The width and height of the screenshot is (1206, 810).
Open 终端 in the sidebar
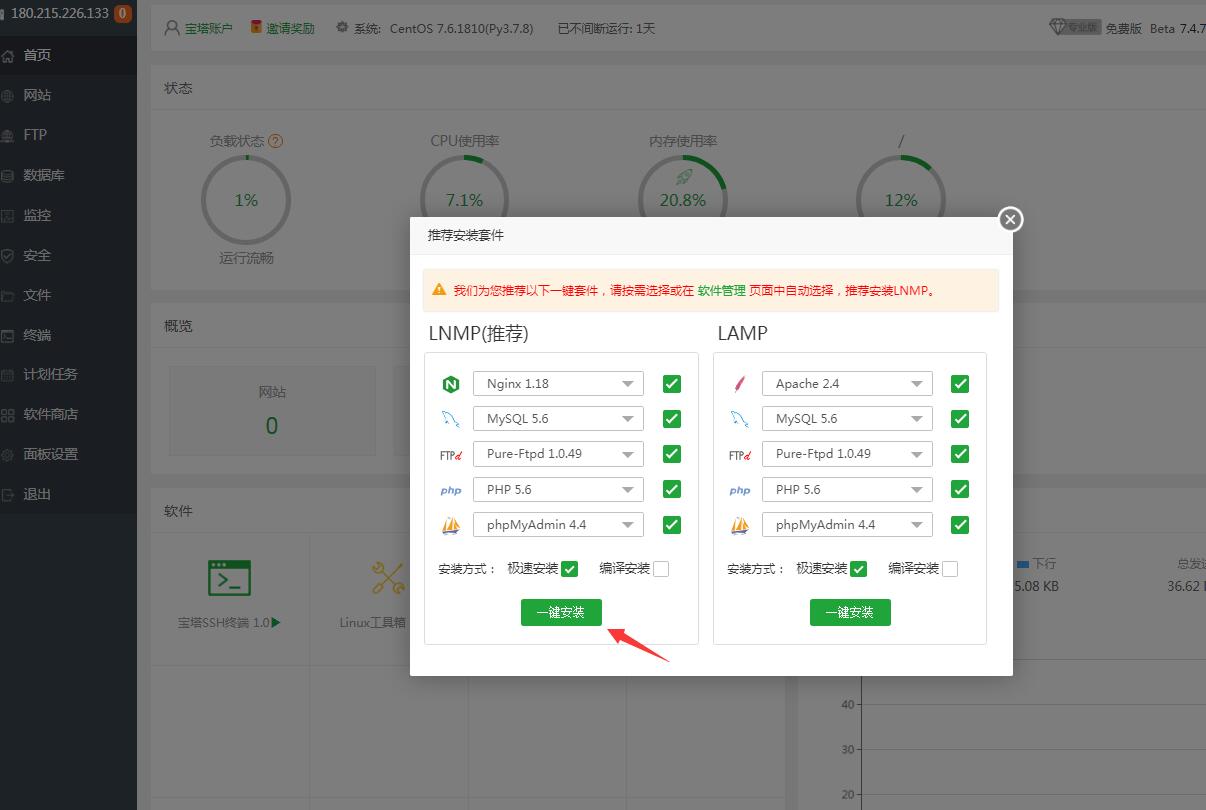[x=68, y=335]
